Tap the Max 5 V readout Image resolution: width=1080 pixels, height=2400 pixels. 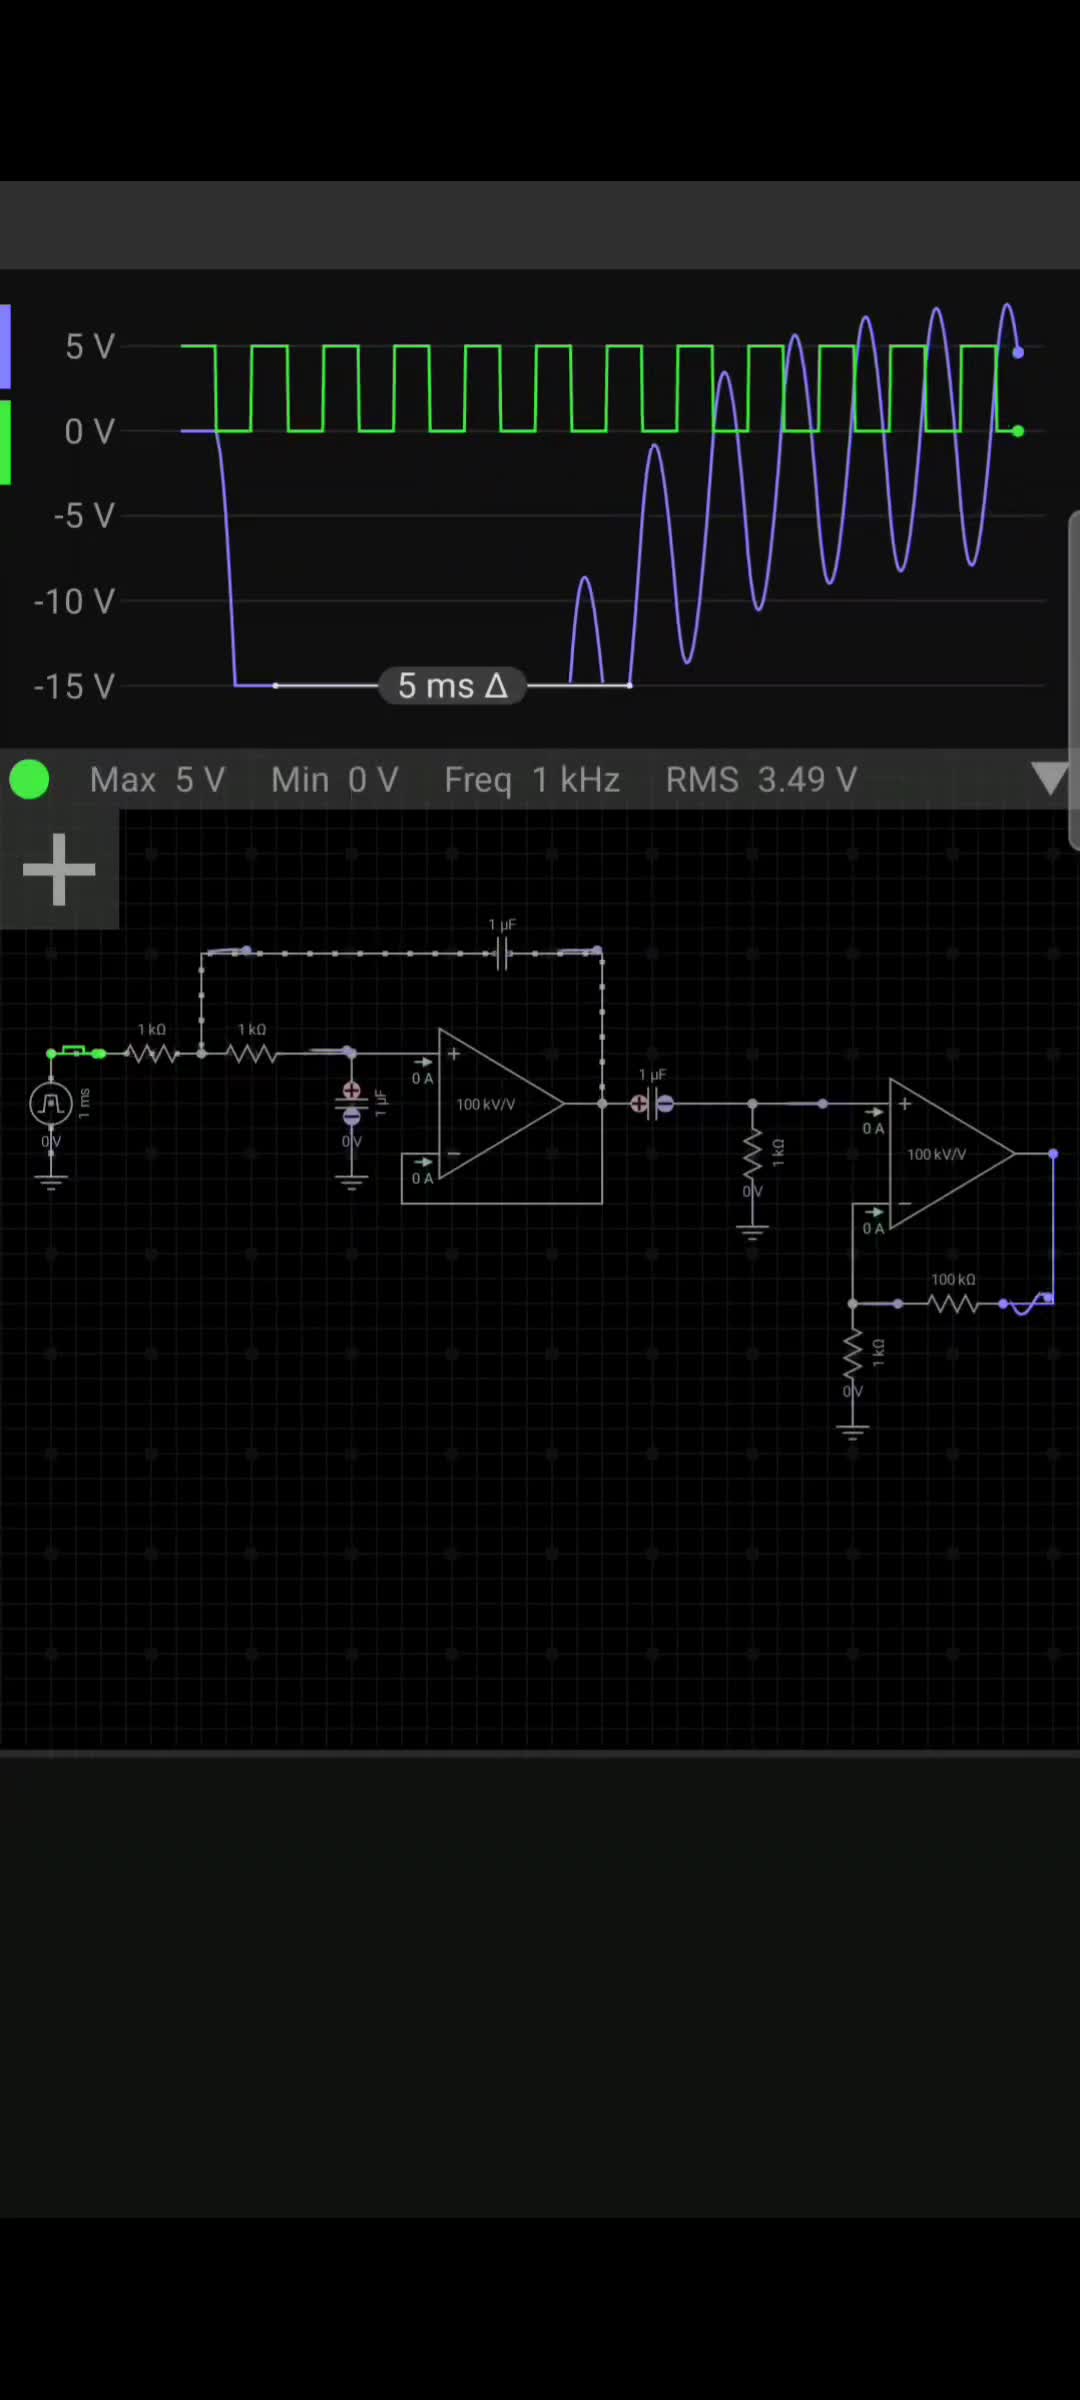tap(157, 780)
